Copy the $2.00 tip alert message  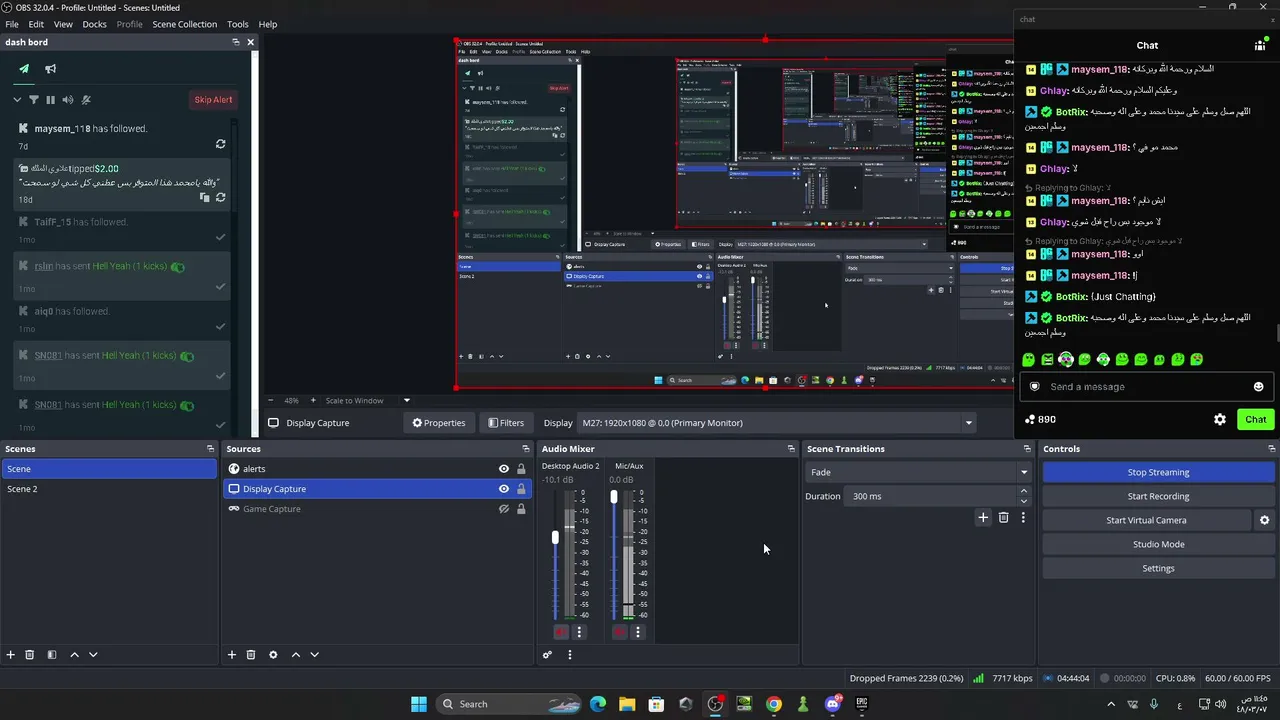pos(204,197)
